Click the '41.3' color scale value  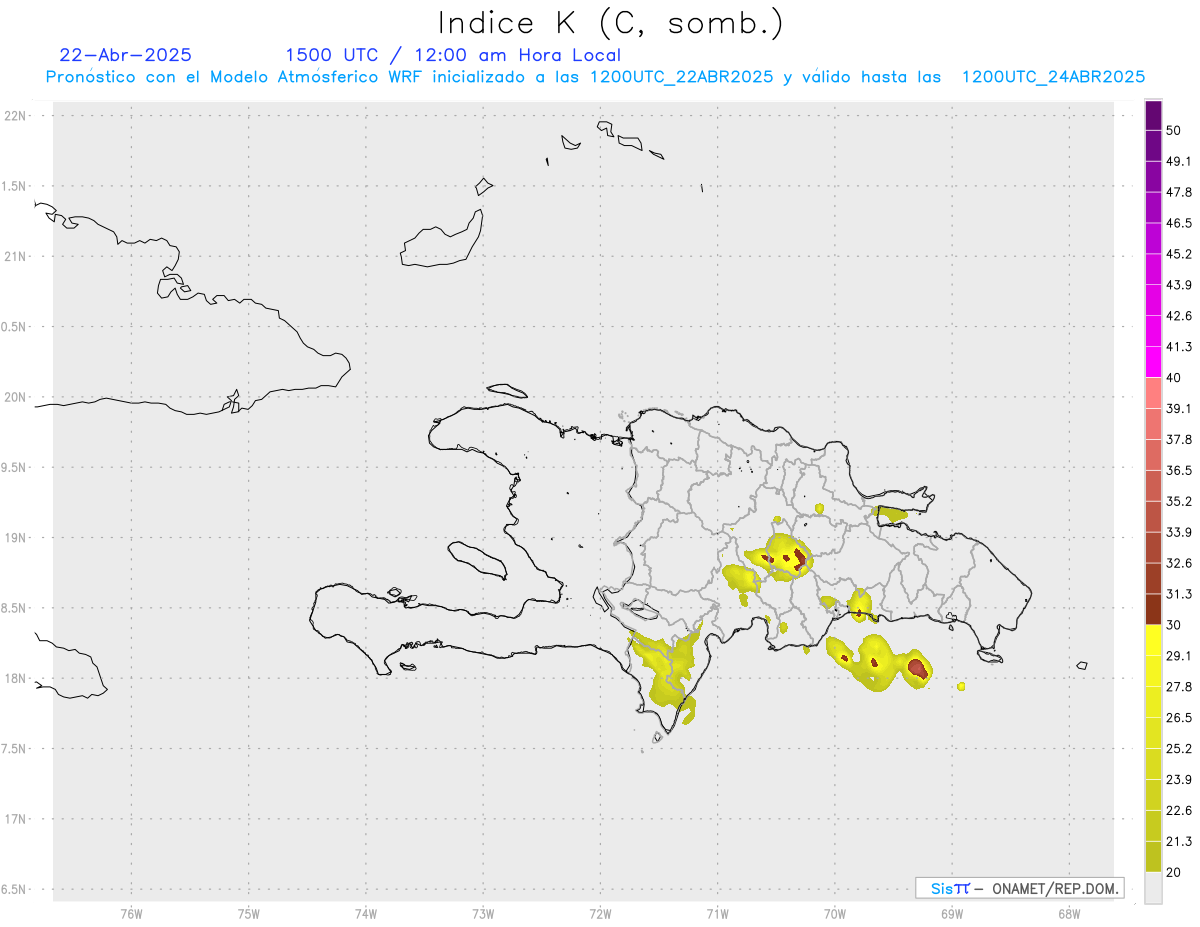coord(1179,347)
